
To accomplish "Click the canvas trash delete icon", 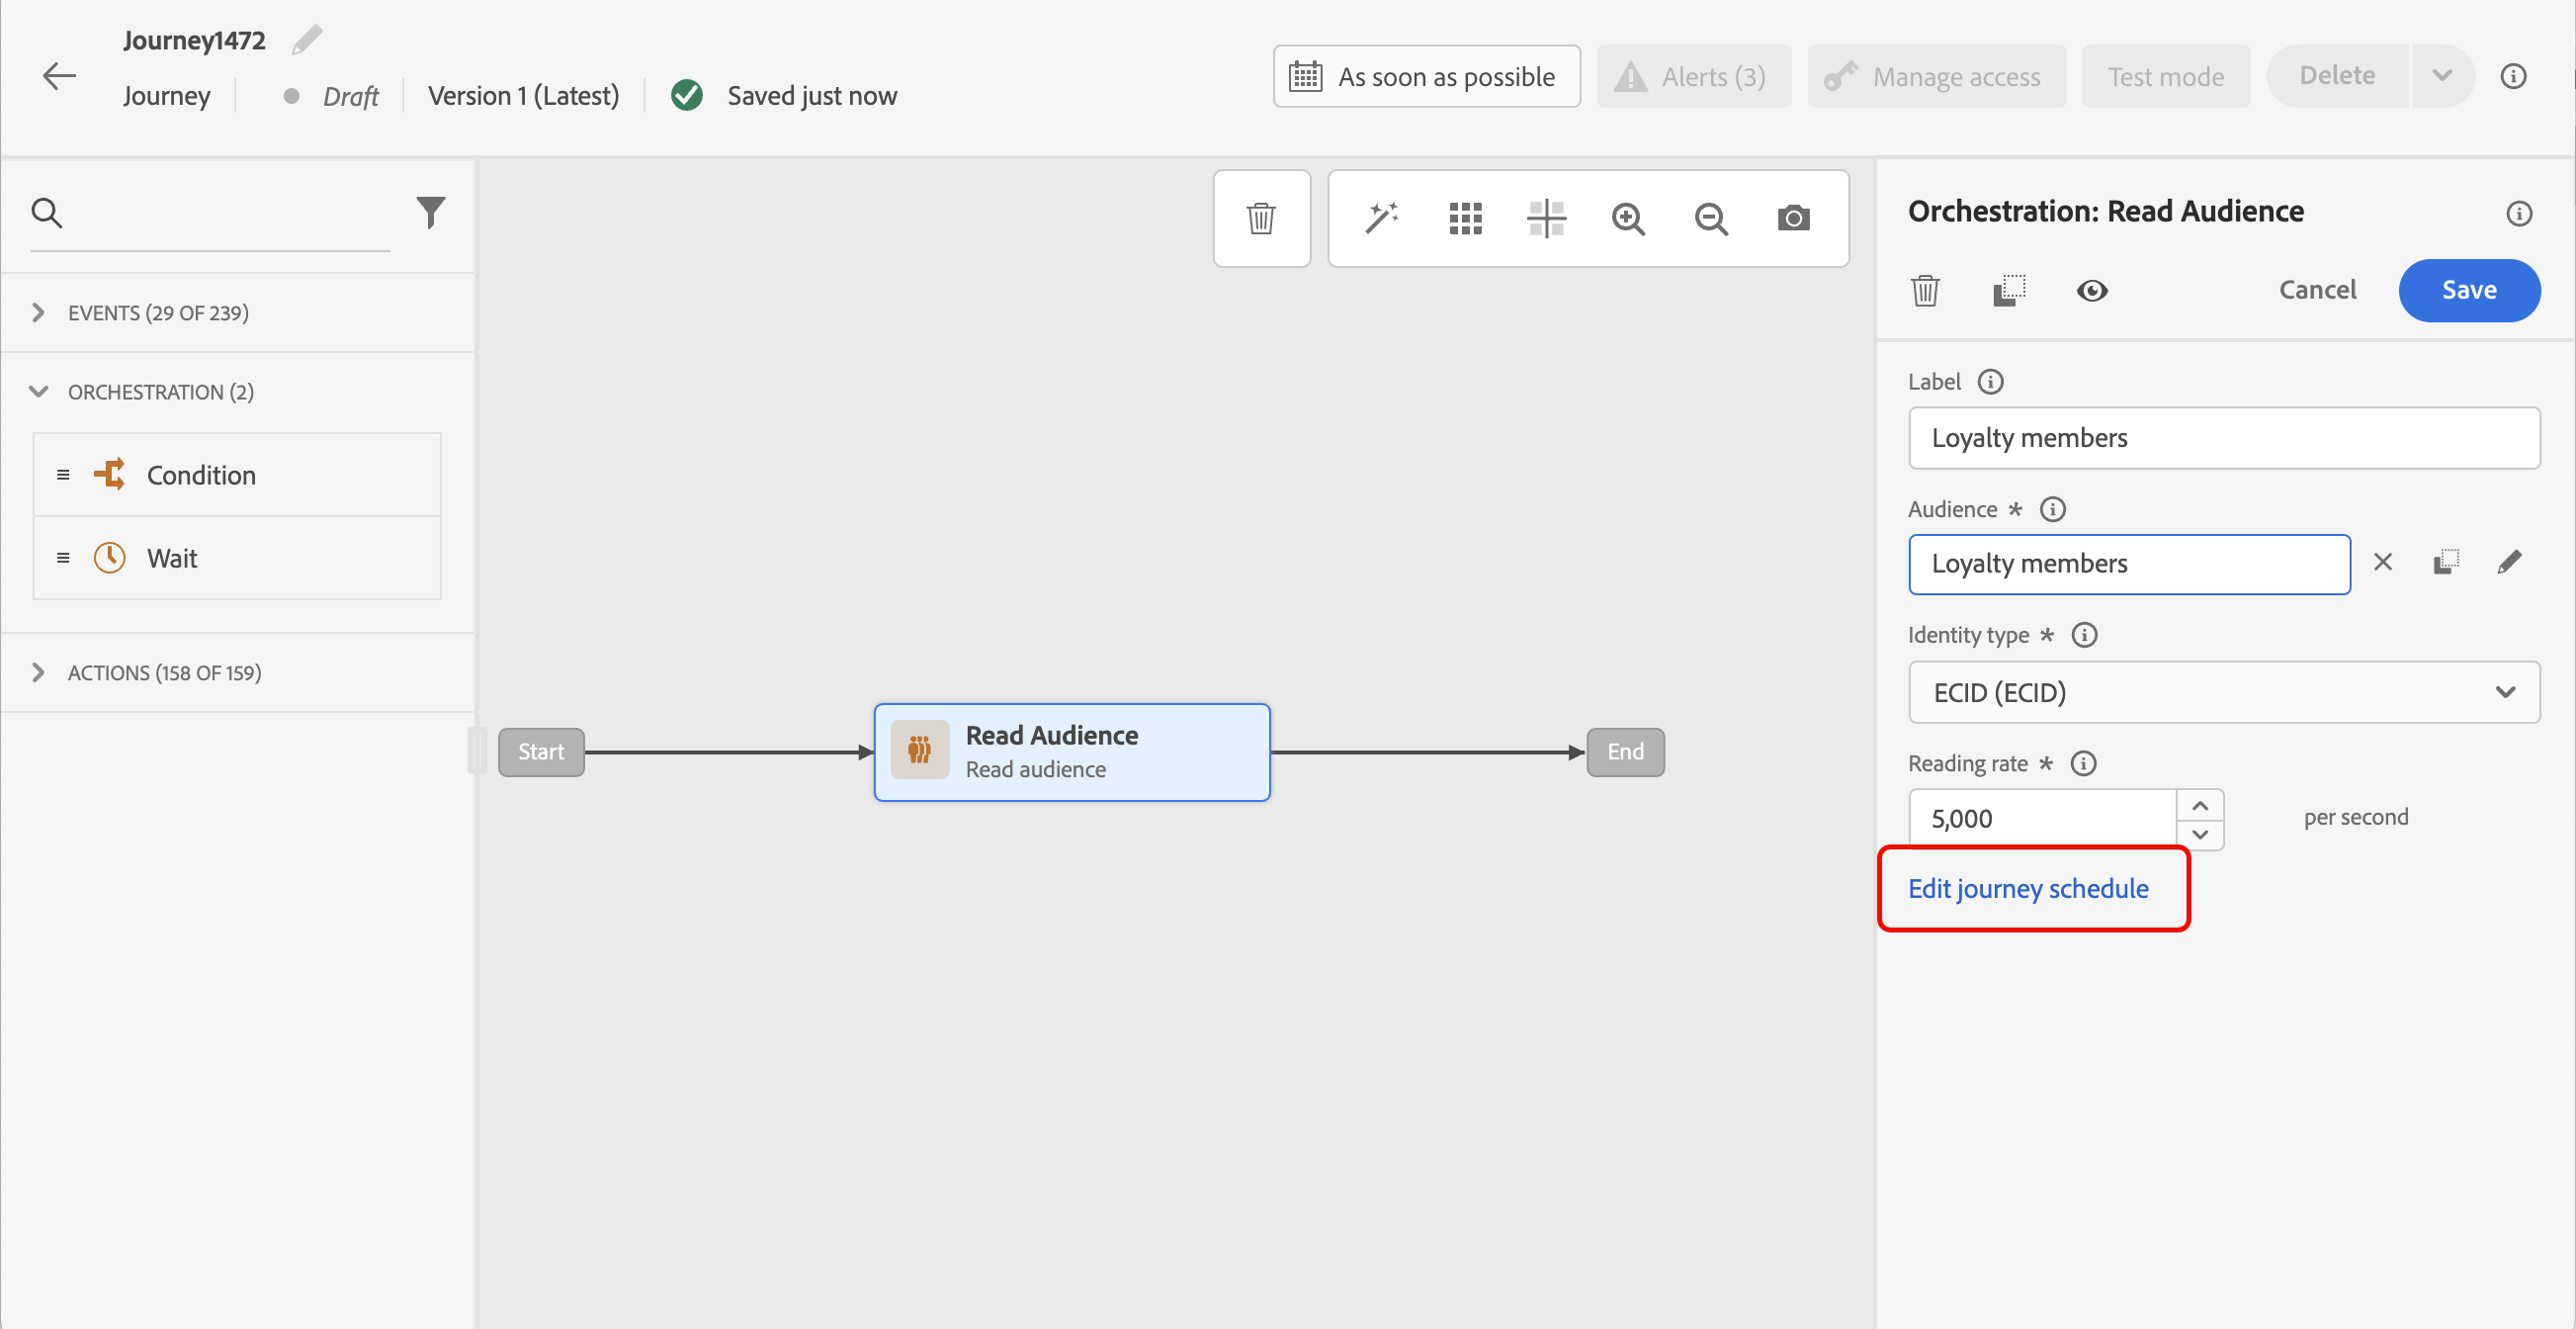I will [x=1261, y=218].
